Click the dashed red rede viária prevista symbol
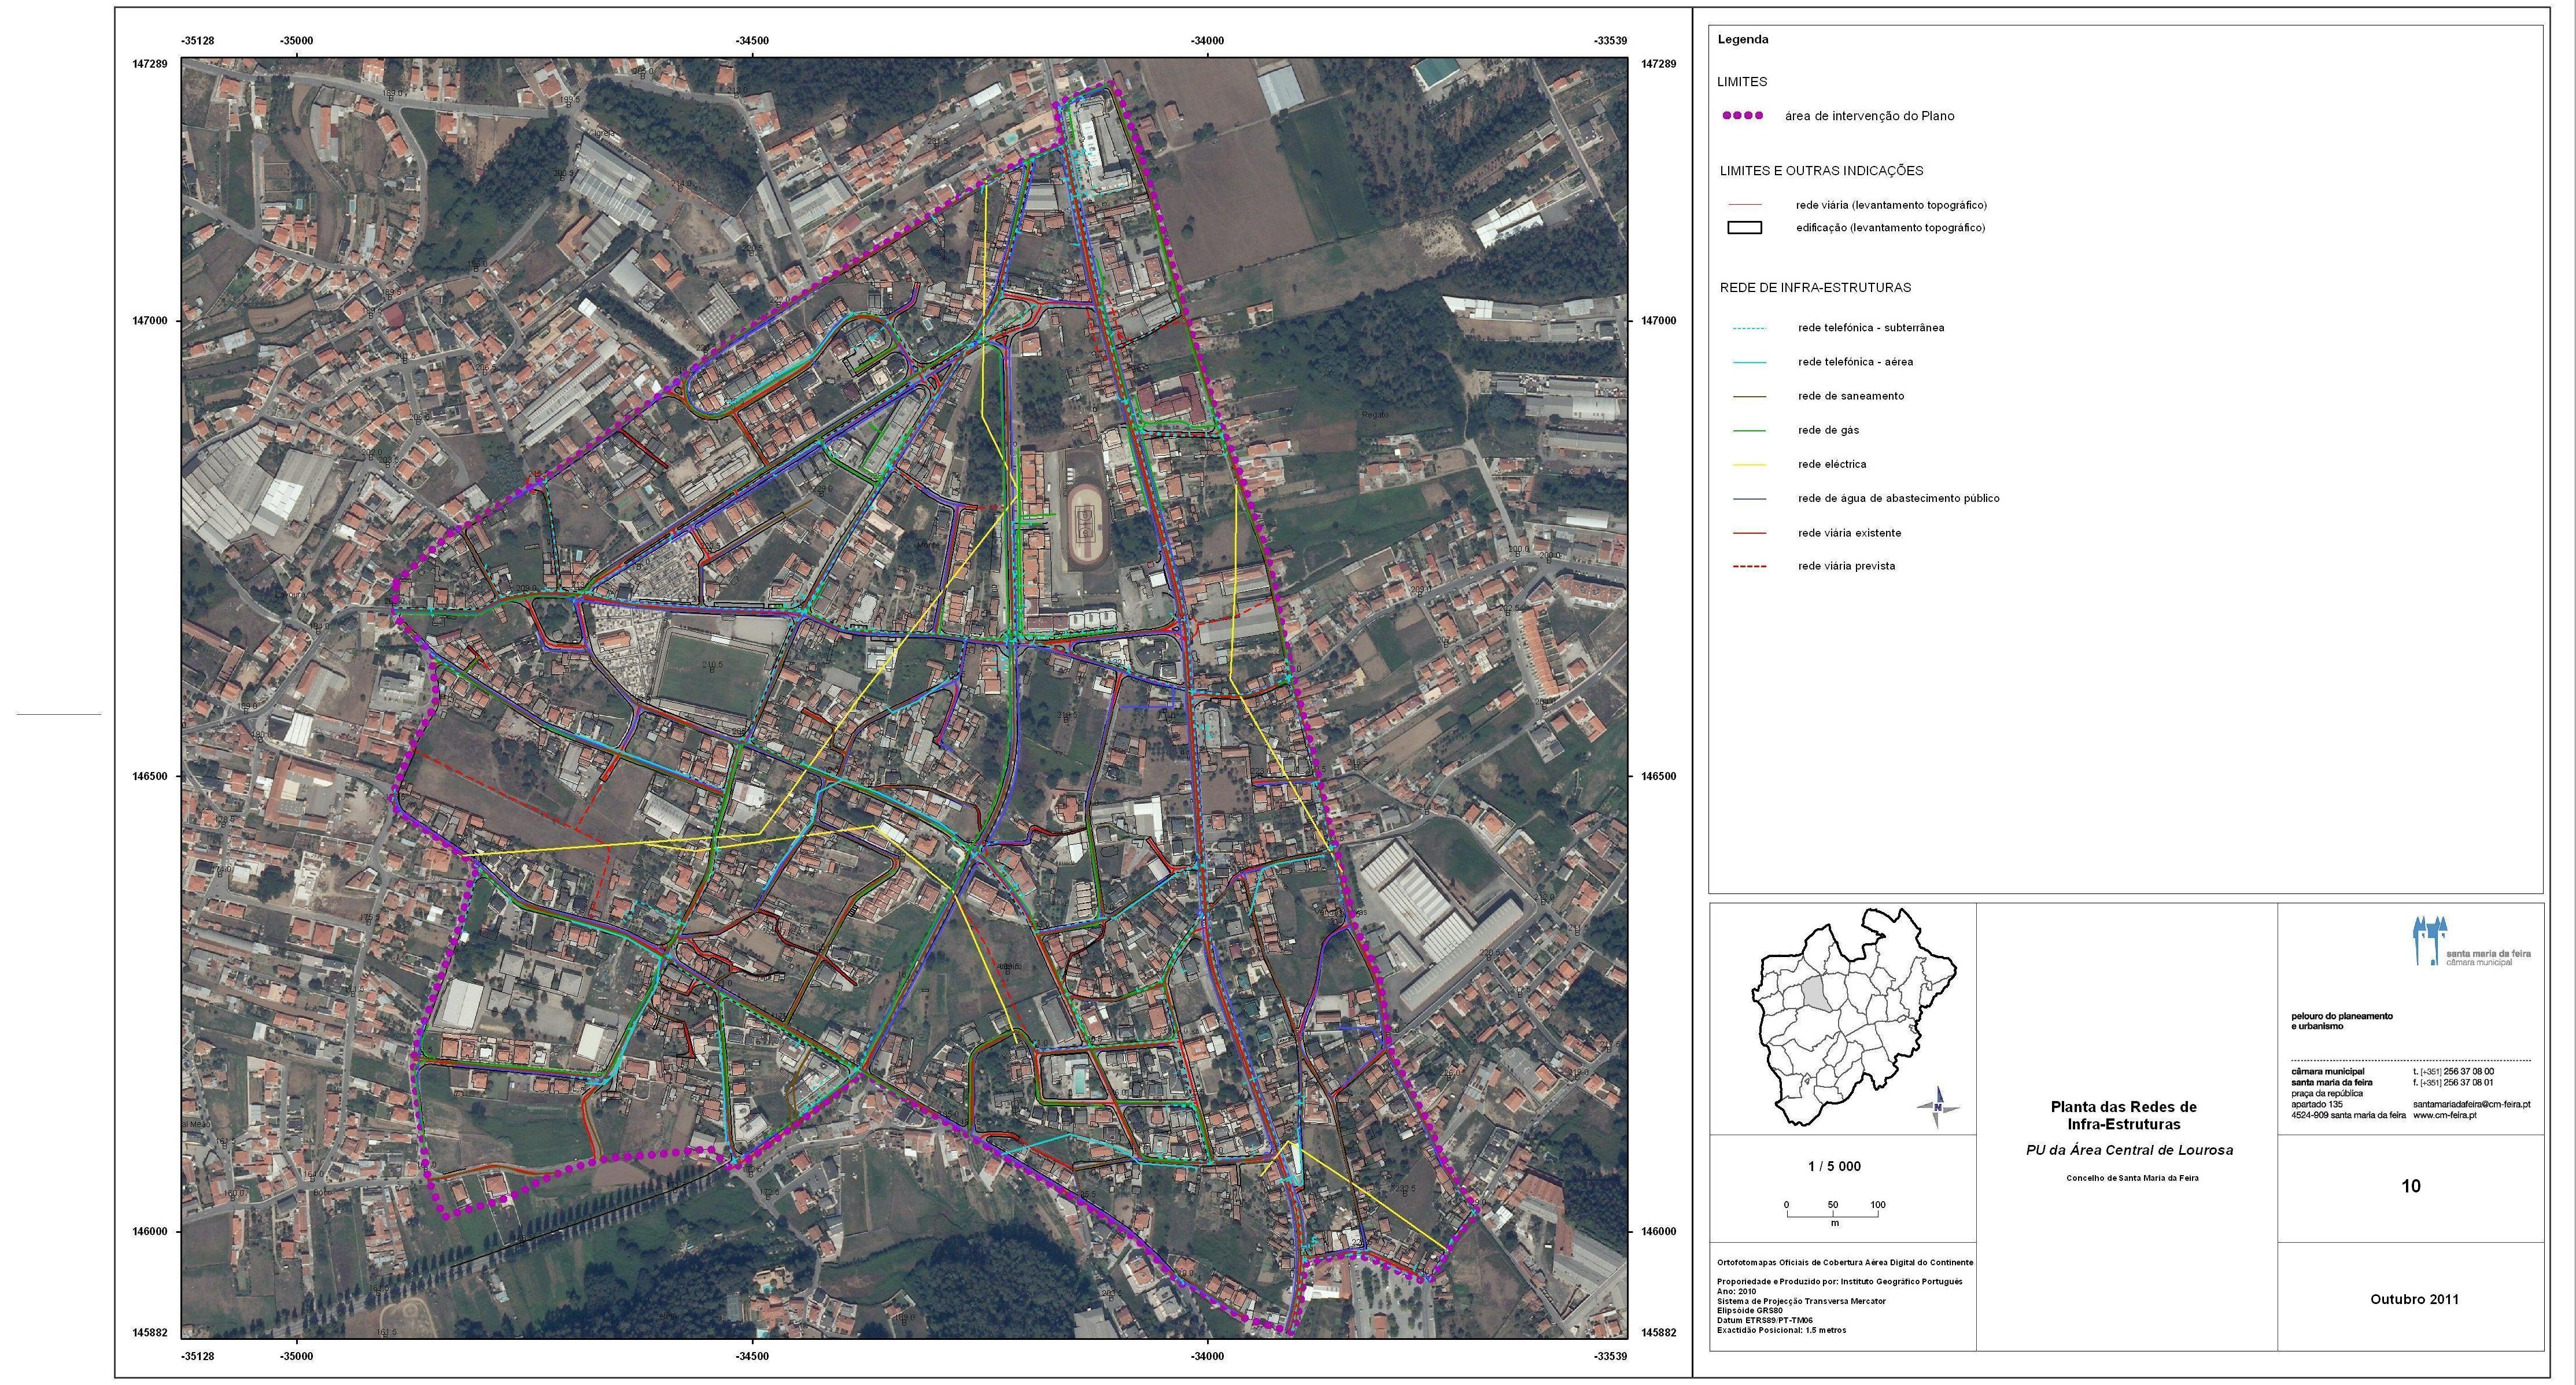This screenshot has height=1385, width=2576. (x=1749, y=567)
